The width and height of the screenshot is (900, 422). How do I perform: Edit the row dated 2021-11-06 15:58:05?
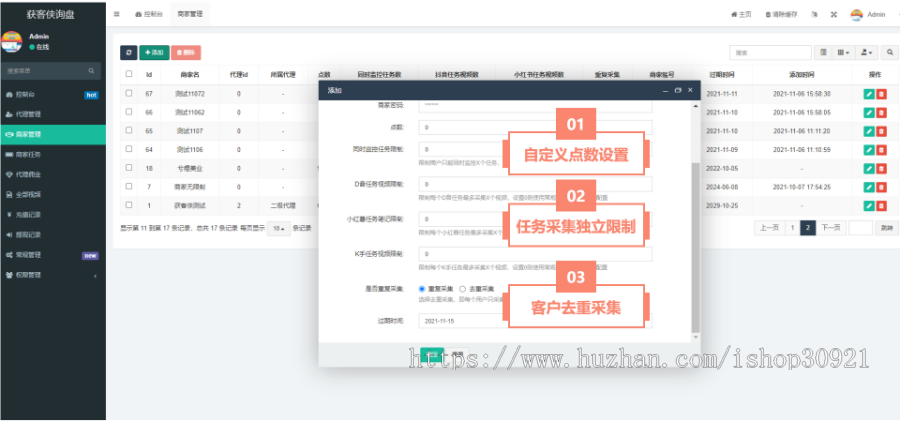pyautogui.click(x=869, y=113)
